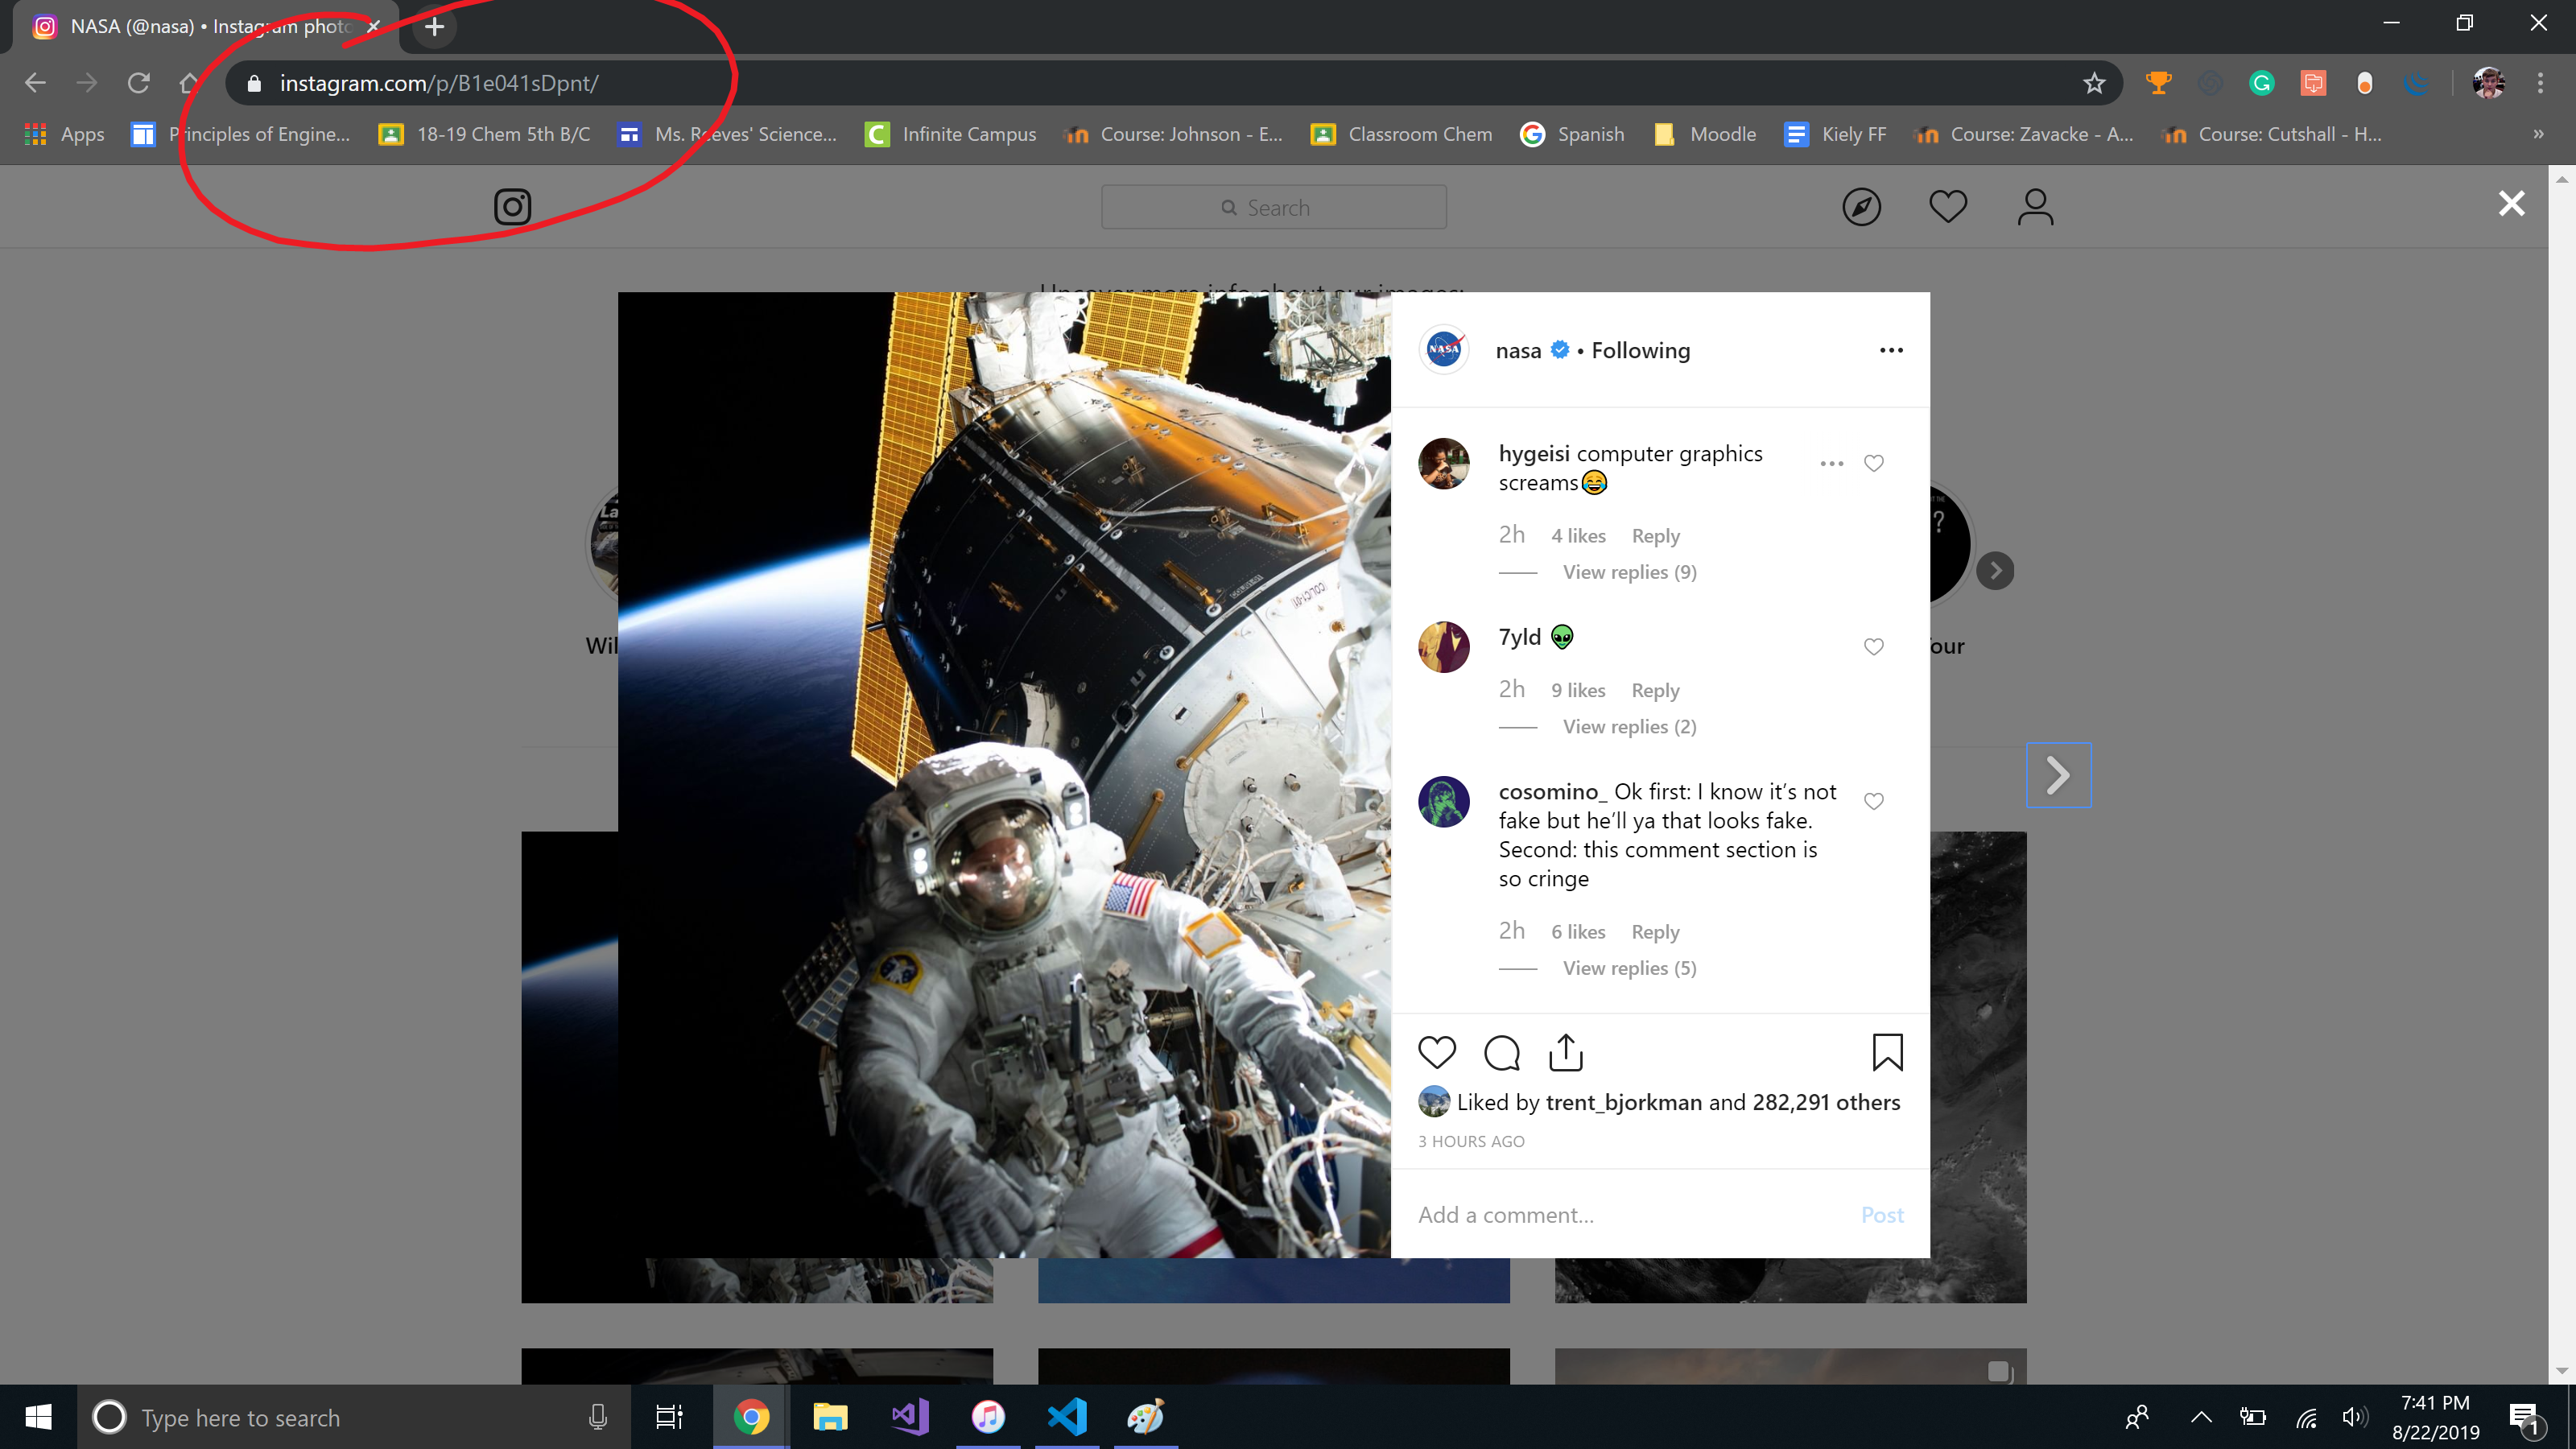Screen dimensions: 2576x1449
Task: View the 282,291 others who liked
Action: [x=1826, y=1102]
